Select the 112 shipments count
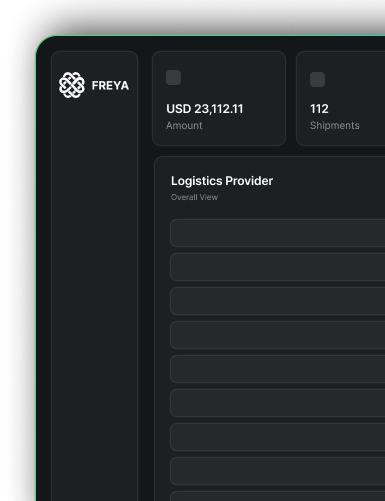 (x=319, y=109)
